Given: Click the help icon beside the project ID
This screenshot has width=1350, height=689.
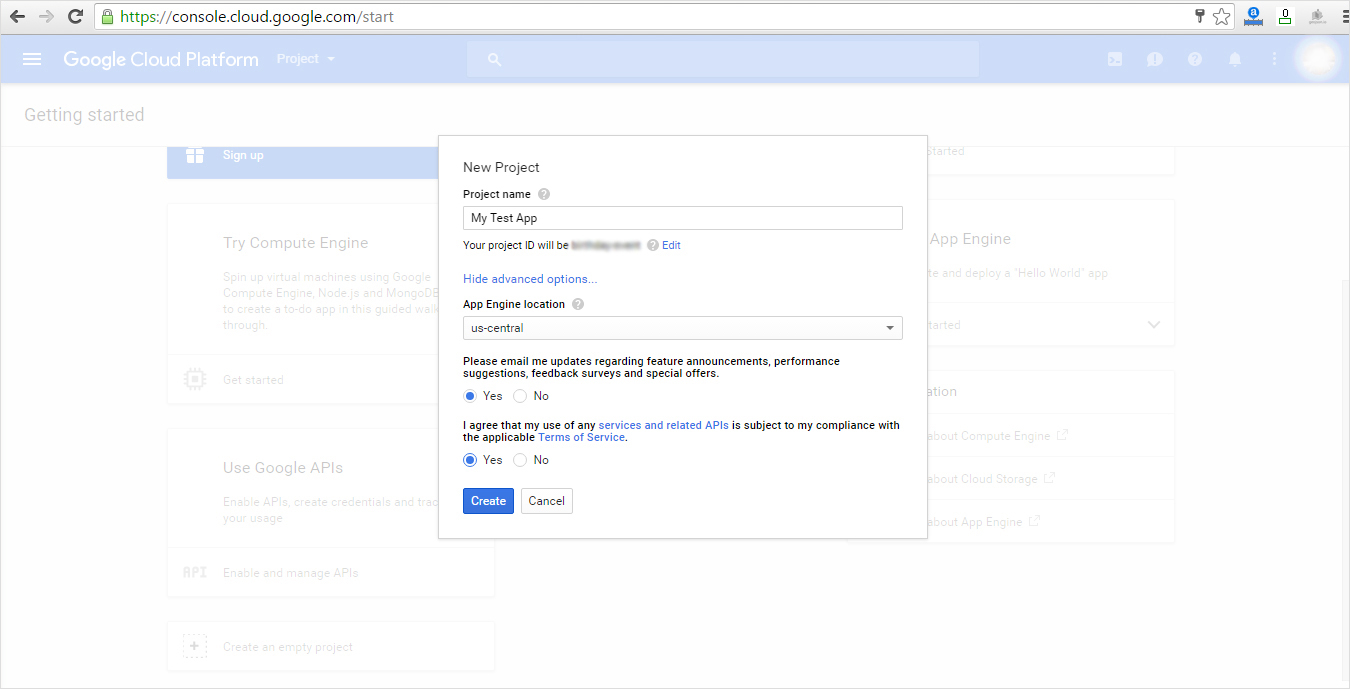Looking at the screenshot, I should pyautogui.click(x=653, y=245).
